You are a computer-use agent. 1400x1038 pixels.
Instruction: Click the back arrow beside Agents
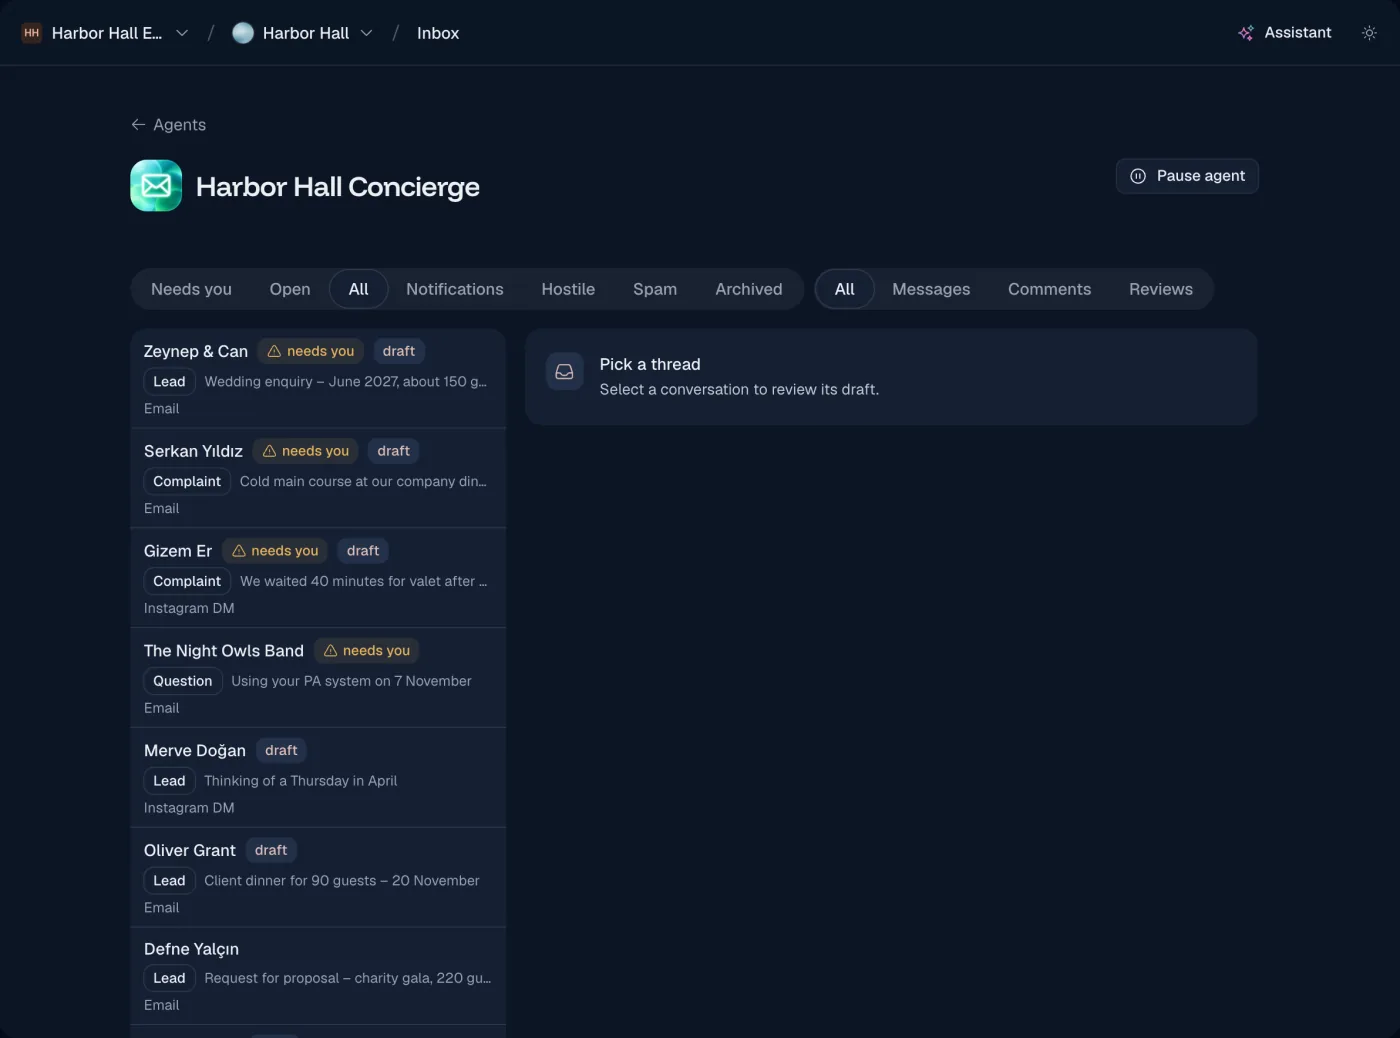tap(138, 125)
